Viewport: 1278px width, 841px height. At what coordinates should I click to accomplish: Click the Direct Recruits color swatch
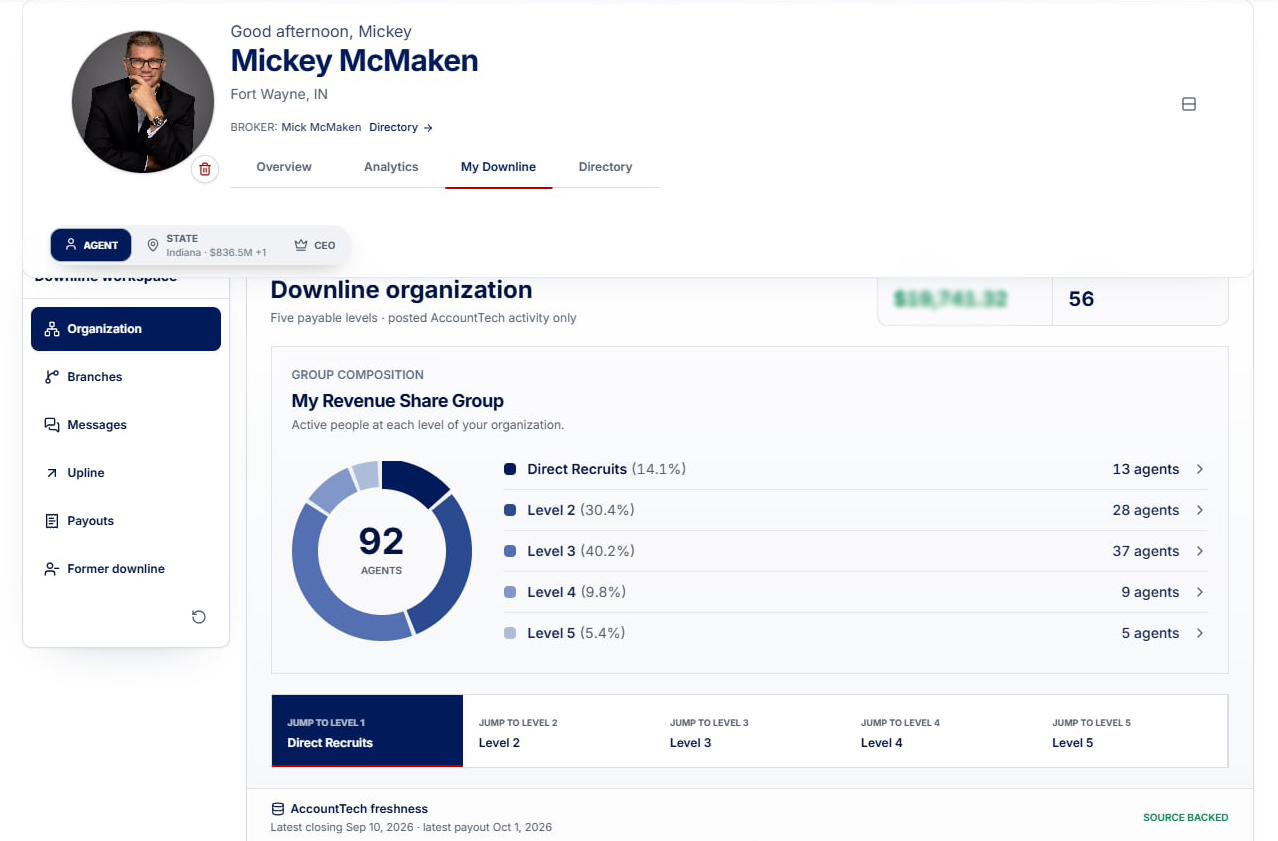coord(510,469)
